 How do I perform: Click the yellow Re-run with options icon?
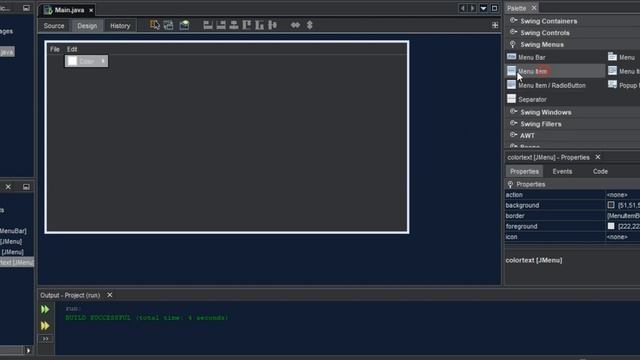pos(45,326)
